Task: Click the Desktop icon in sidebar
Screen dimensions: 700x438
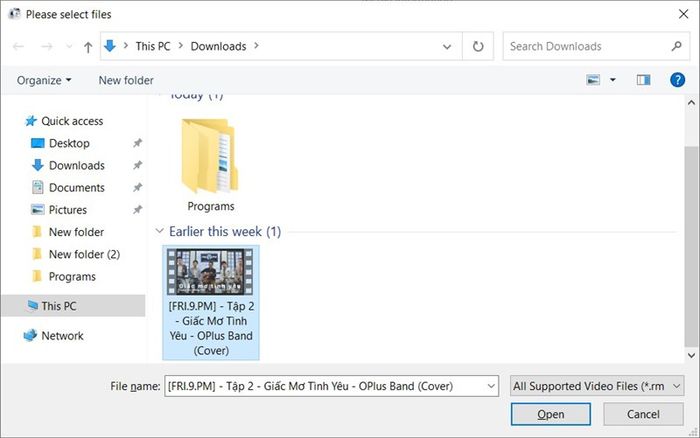Action: (x=38, y=143)
